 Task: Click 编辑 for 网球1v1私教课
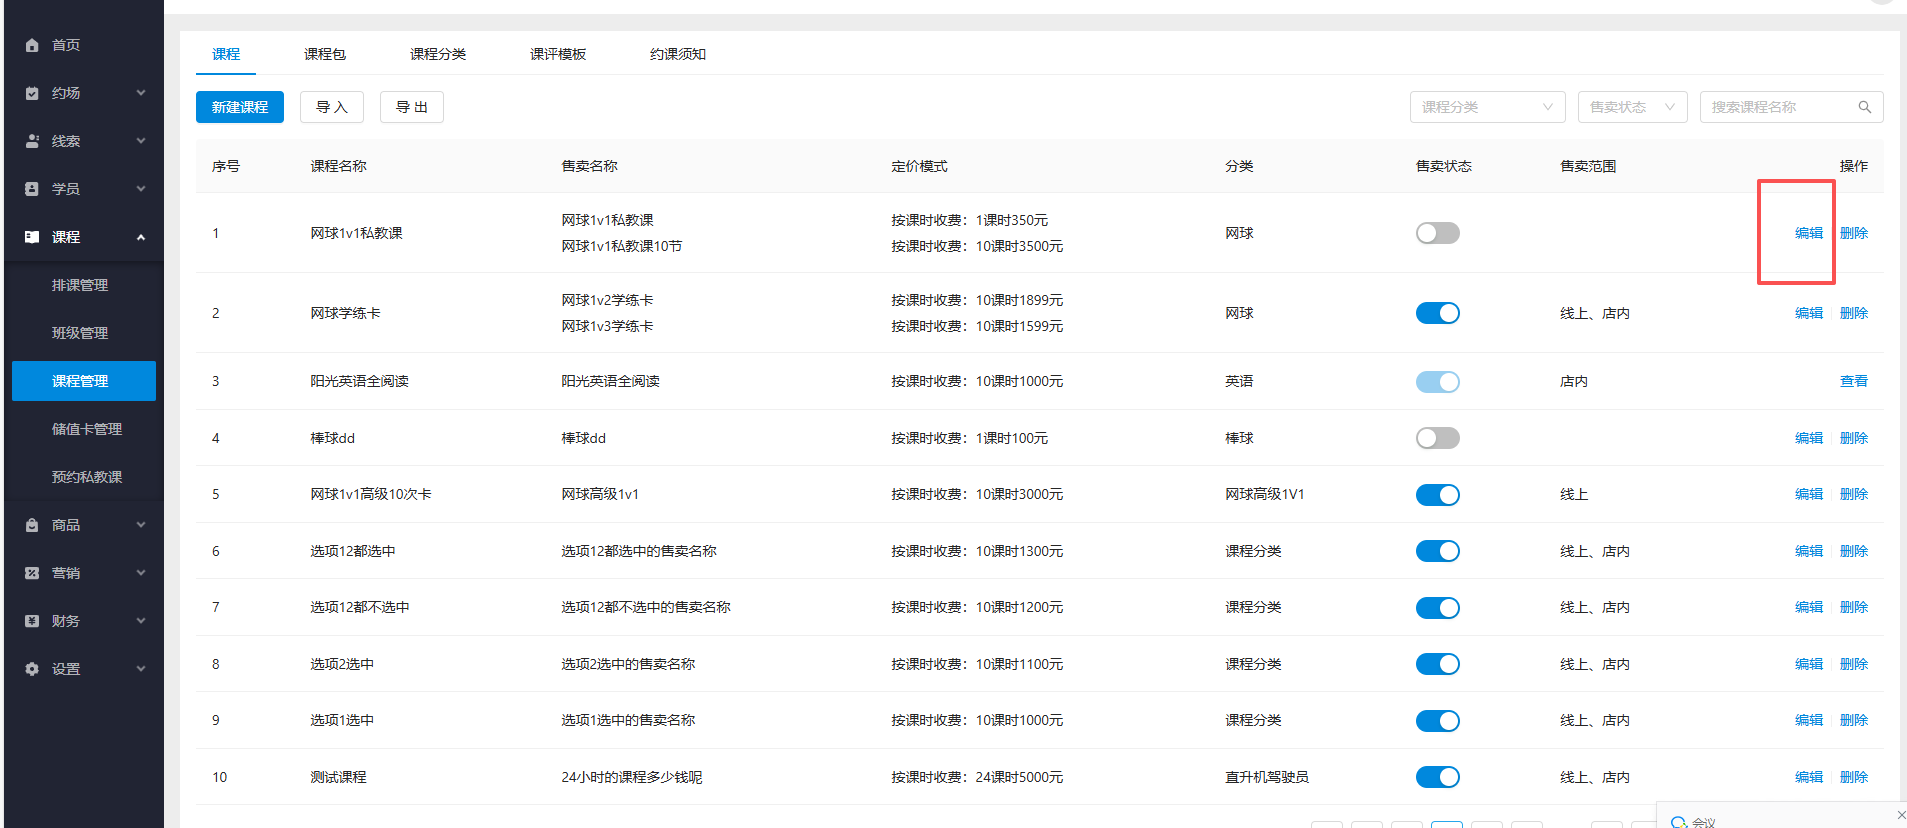click(x=1809, y=233)
